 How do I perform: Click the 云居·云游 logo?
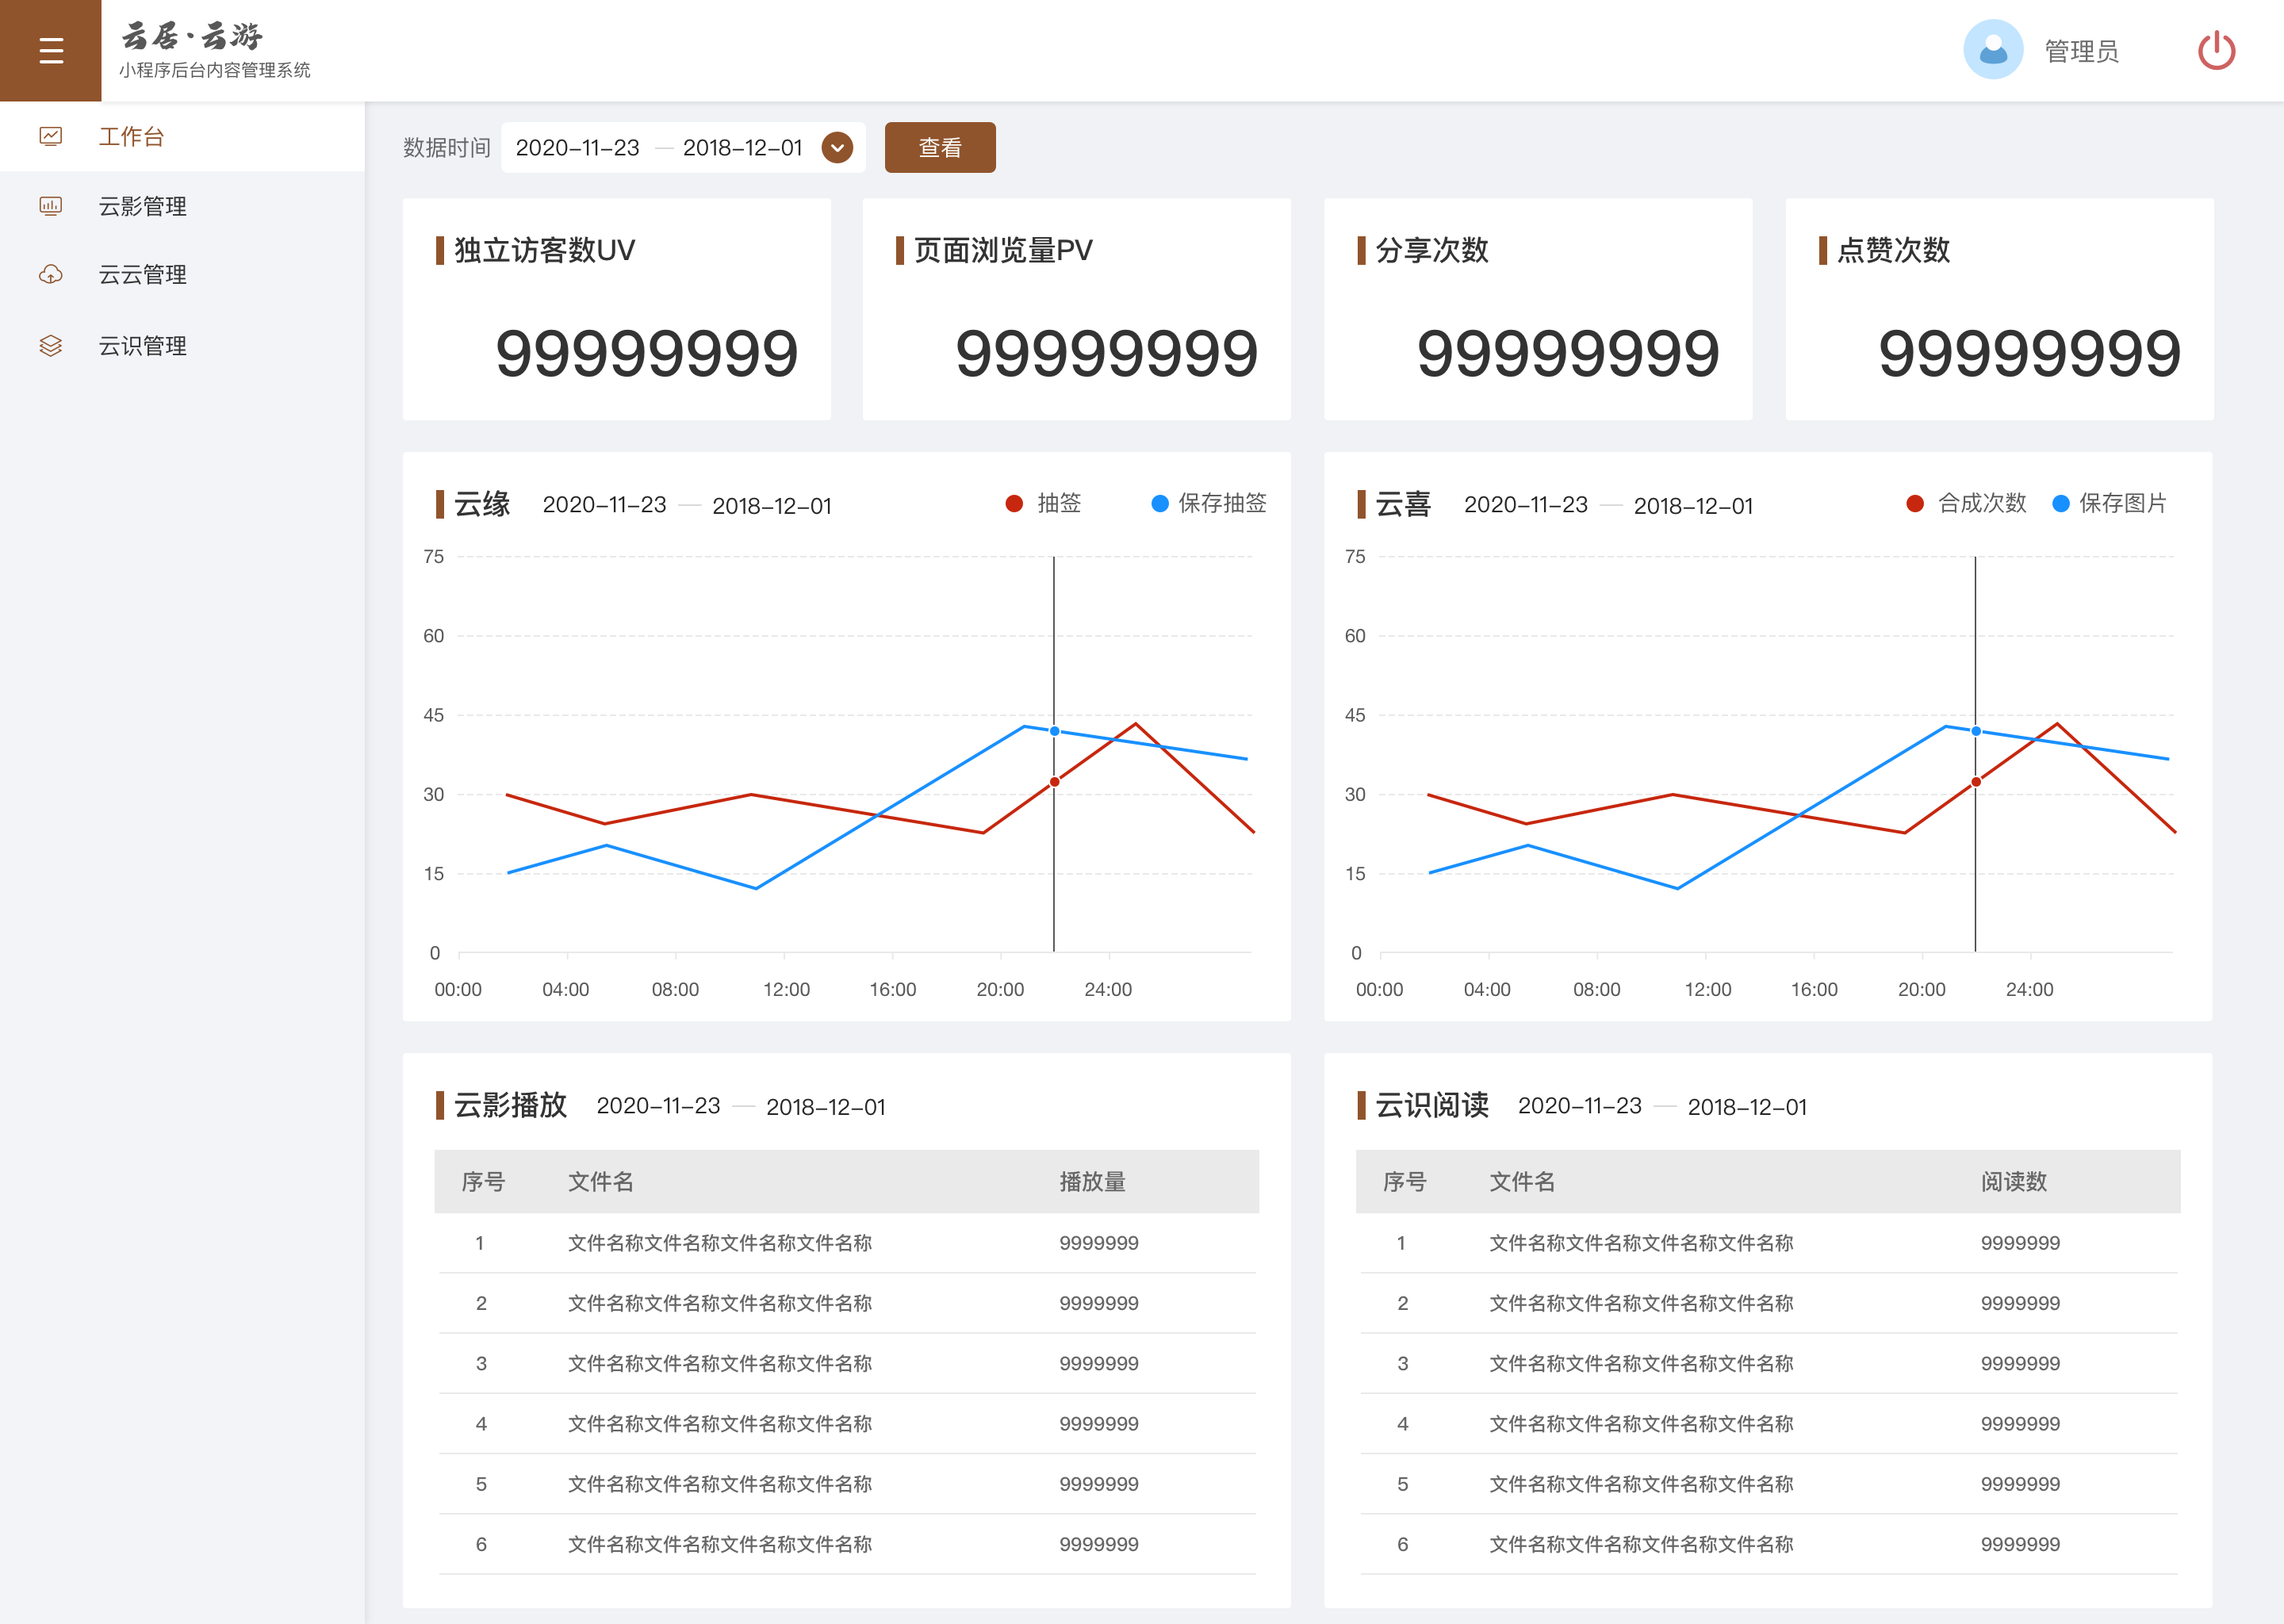click(192, 37)
